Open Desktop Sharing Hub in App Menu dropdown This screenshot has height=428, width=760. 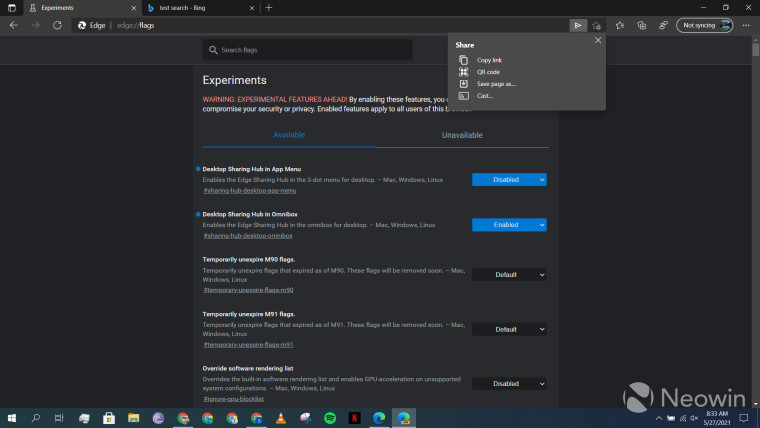click(509, 179)
